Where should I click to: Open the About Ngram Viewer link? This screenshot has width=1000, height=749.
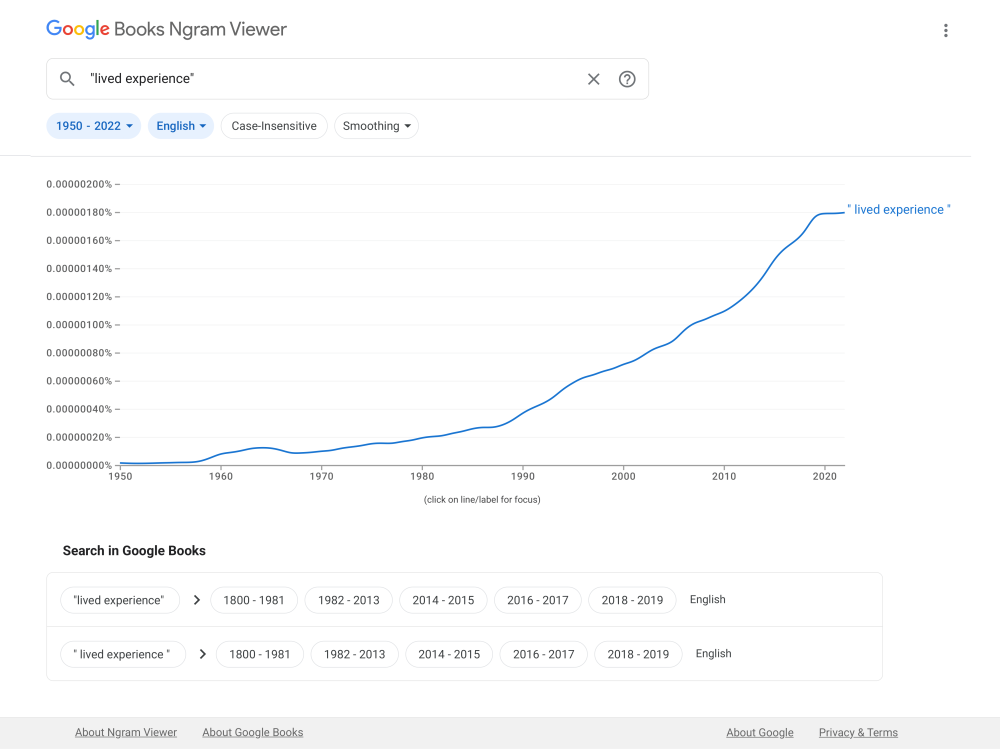pyautogui.click(x=126, y=732)
